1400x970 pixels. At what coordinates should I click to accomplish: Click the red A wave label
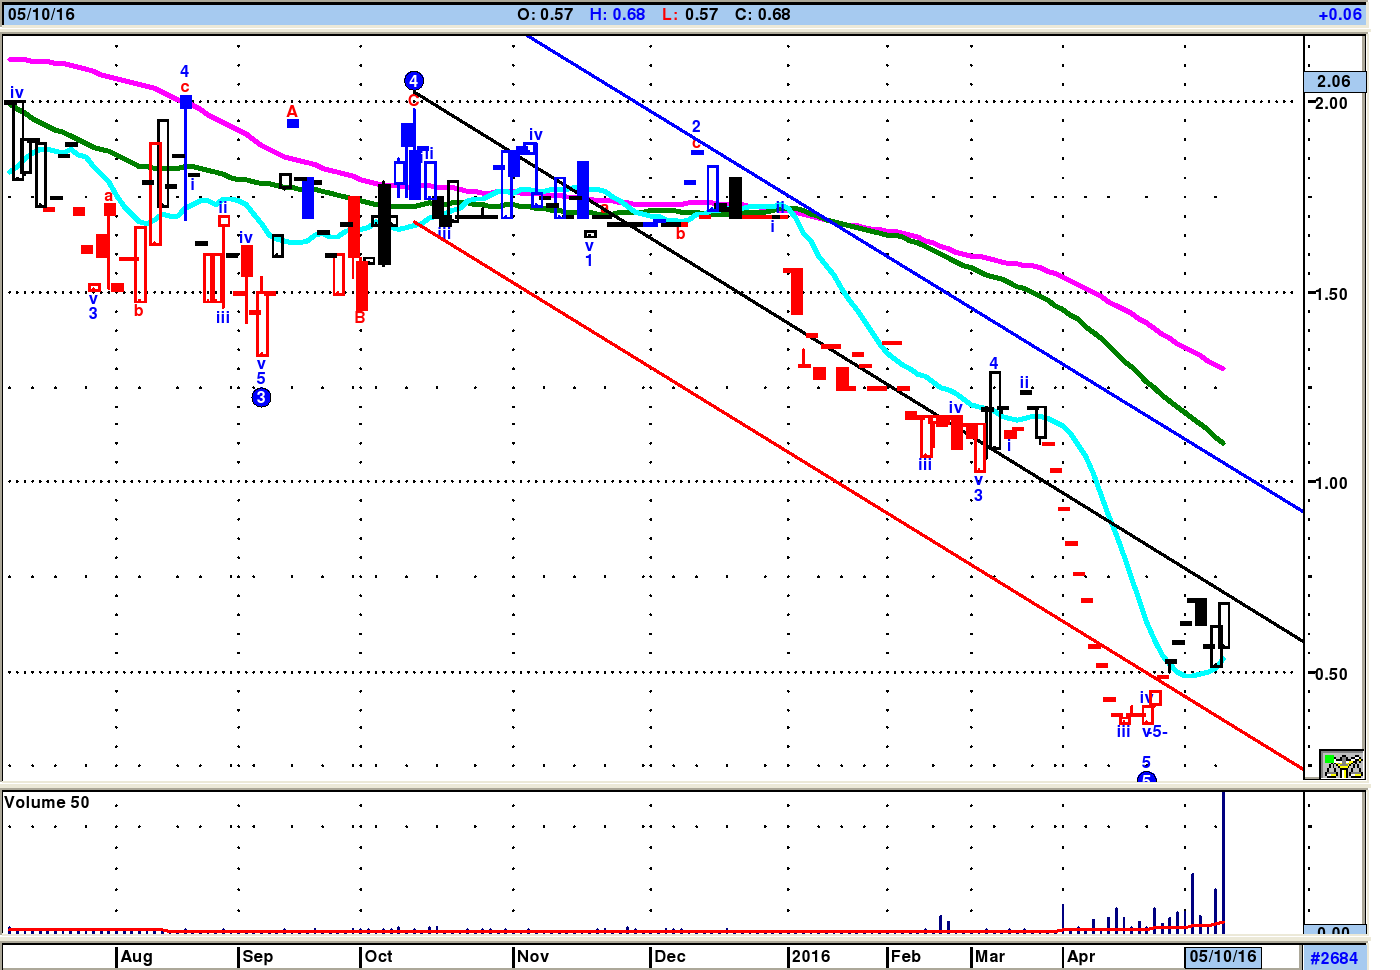click(x=292, y=111)
